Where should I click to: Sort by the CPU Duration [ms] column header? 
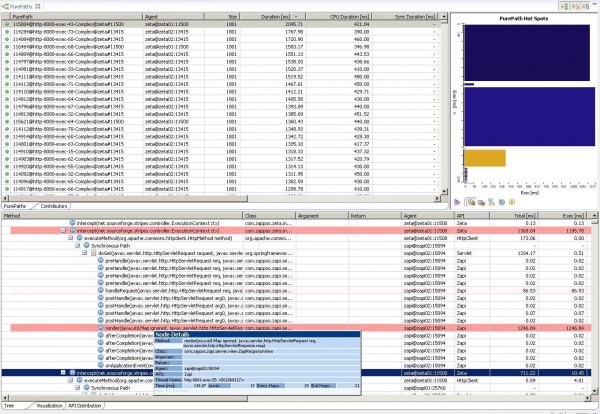click(x=339, y=16)
